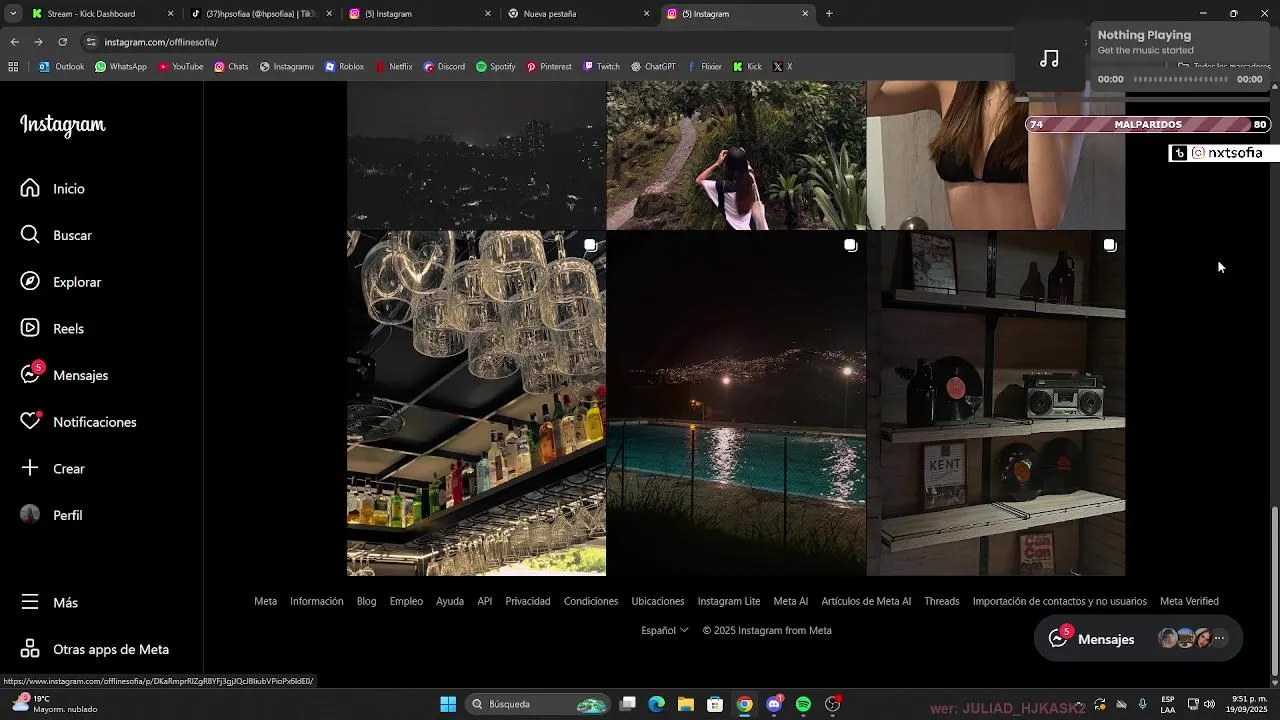The image size is (1280, 720).
Task: Open the Ayuda footer link
Action: (450, 601)
